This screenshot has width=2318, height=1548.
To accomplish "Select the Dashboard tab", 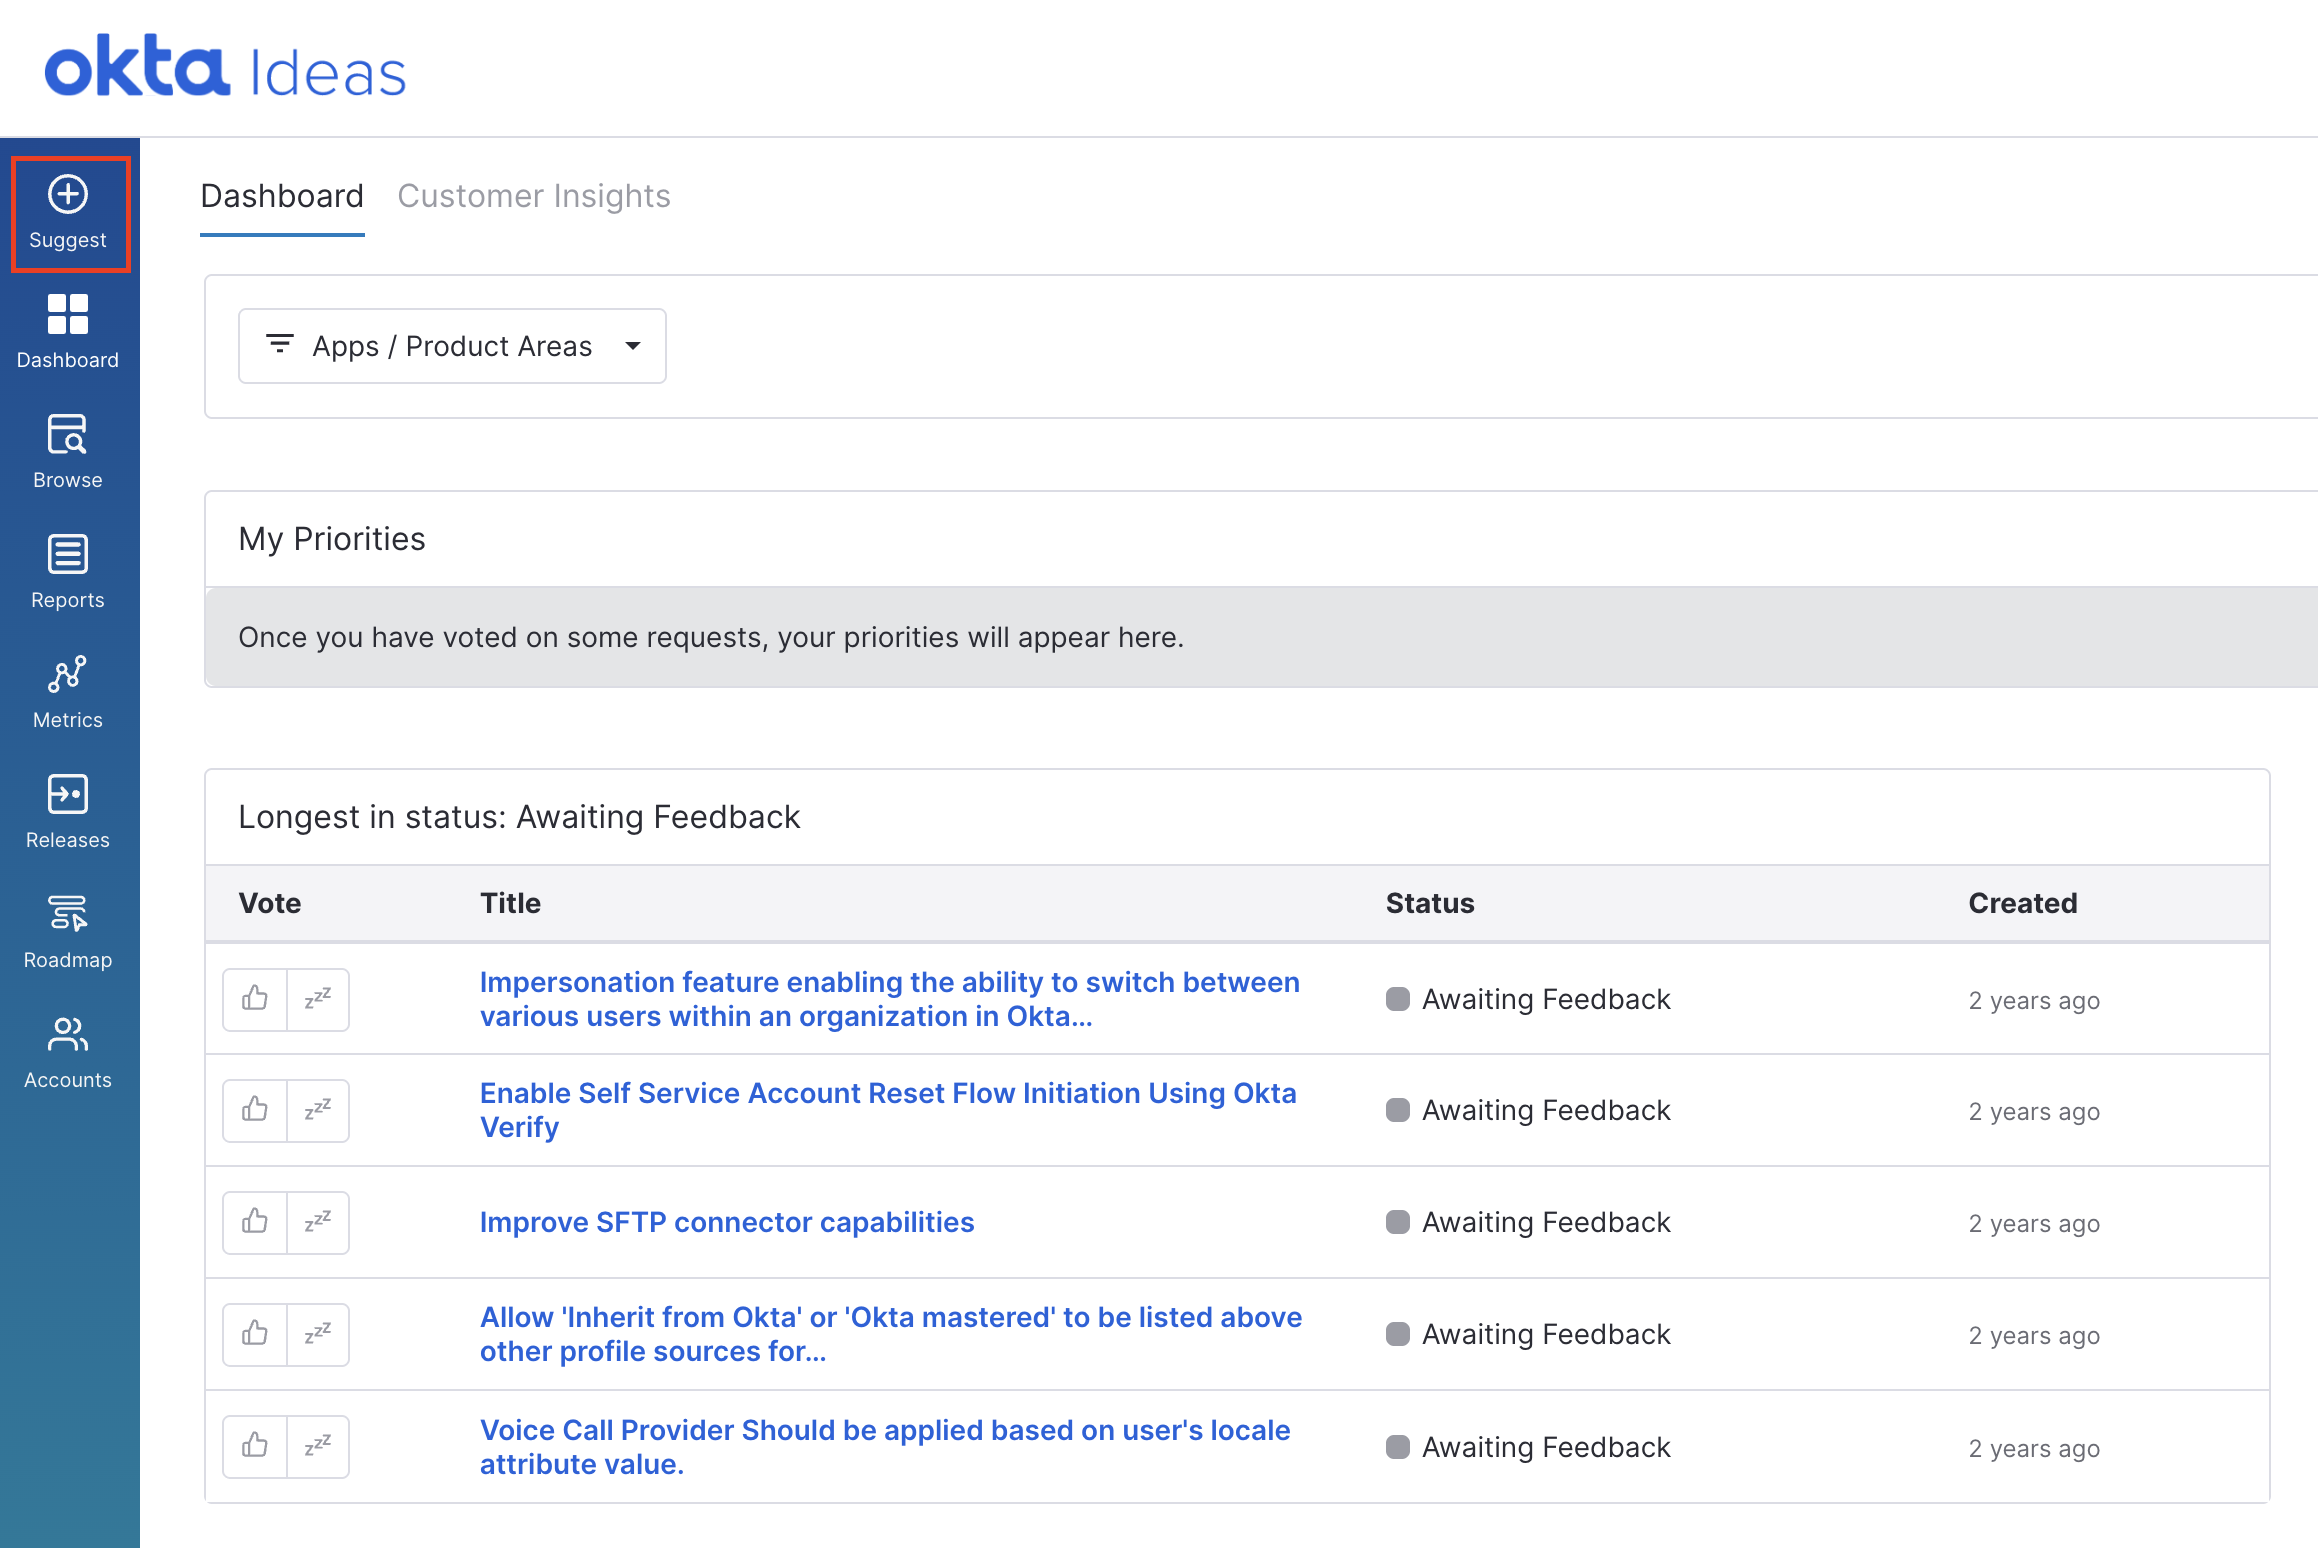I will pyautogui.click(x=282, y=196).
